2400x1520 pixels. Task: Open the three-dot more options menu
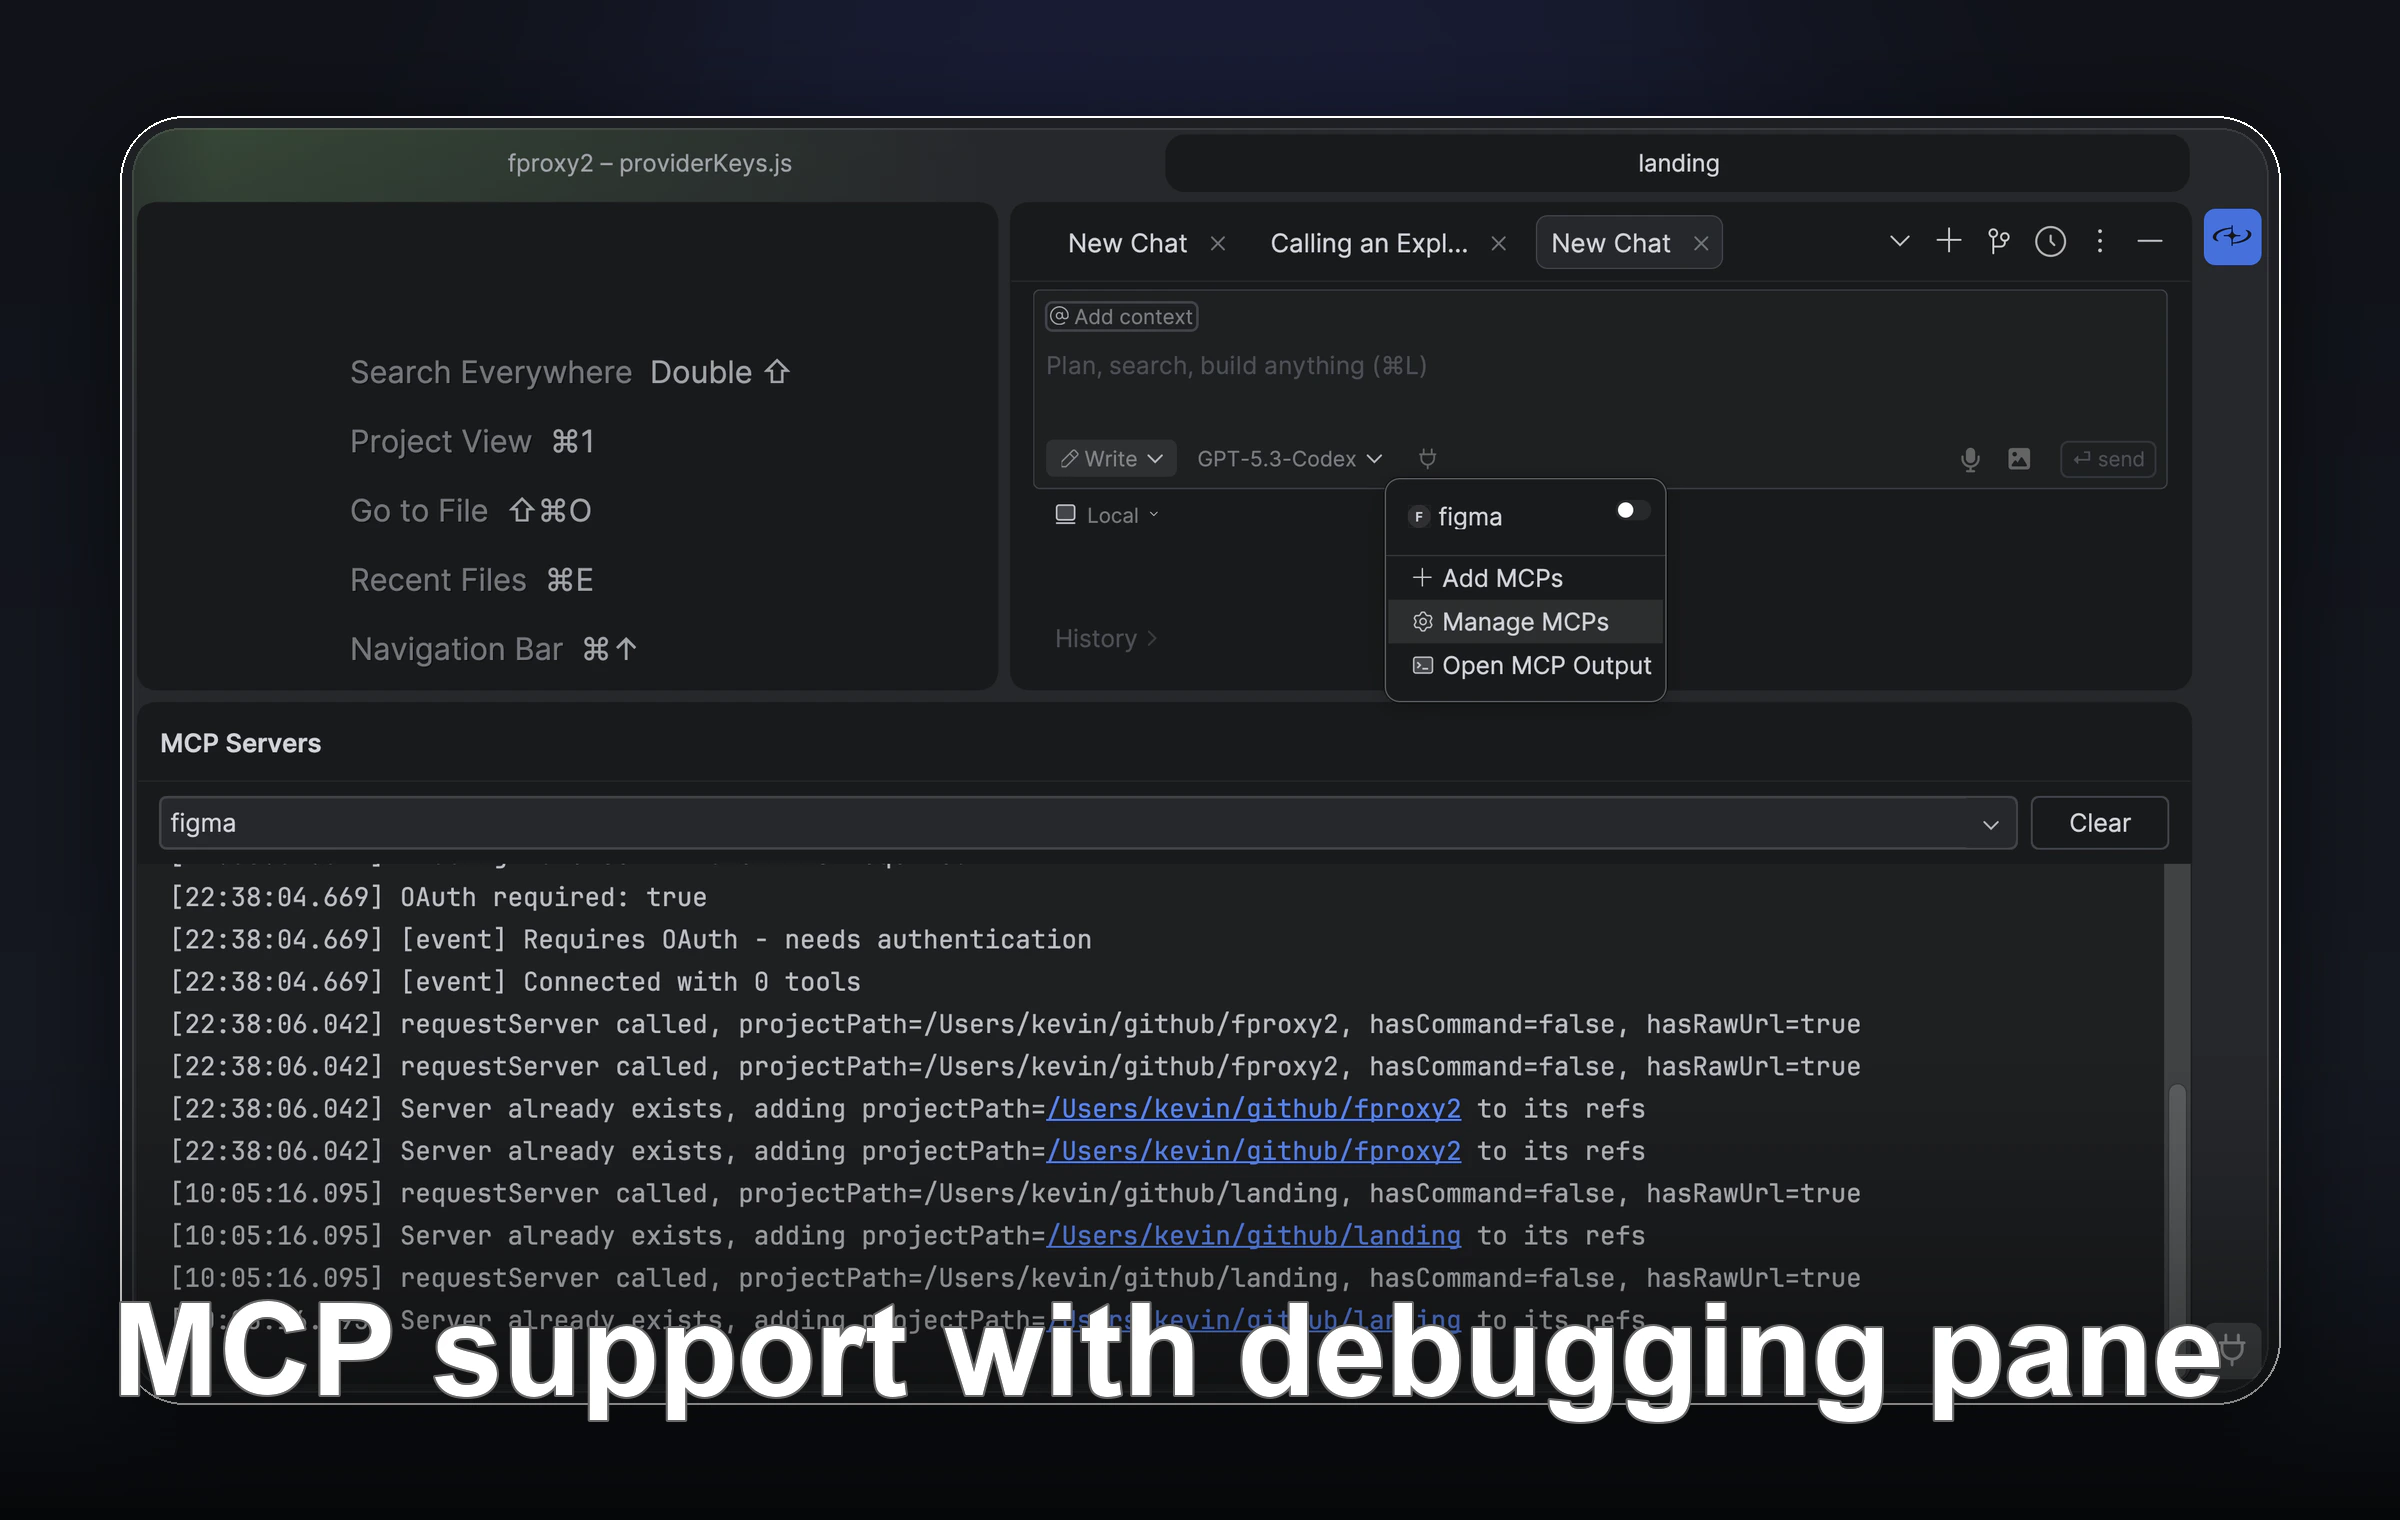click(x=2100, y=241)
